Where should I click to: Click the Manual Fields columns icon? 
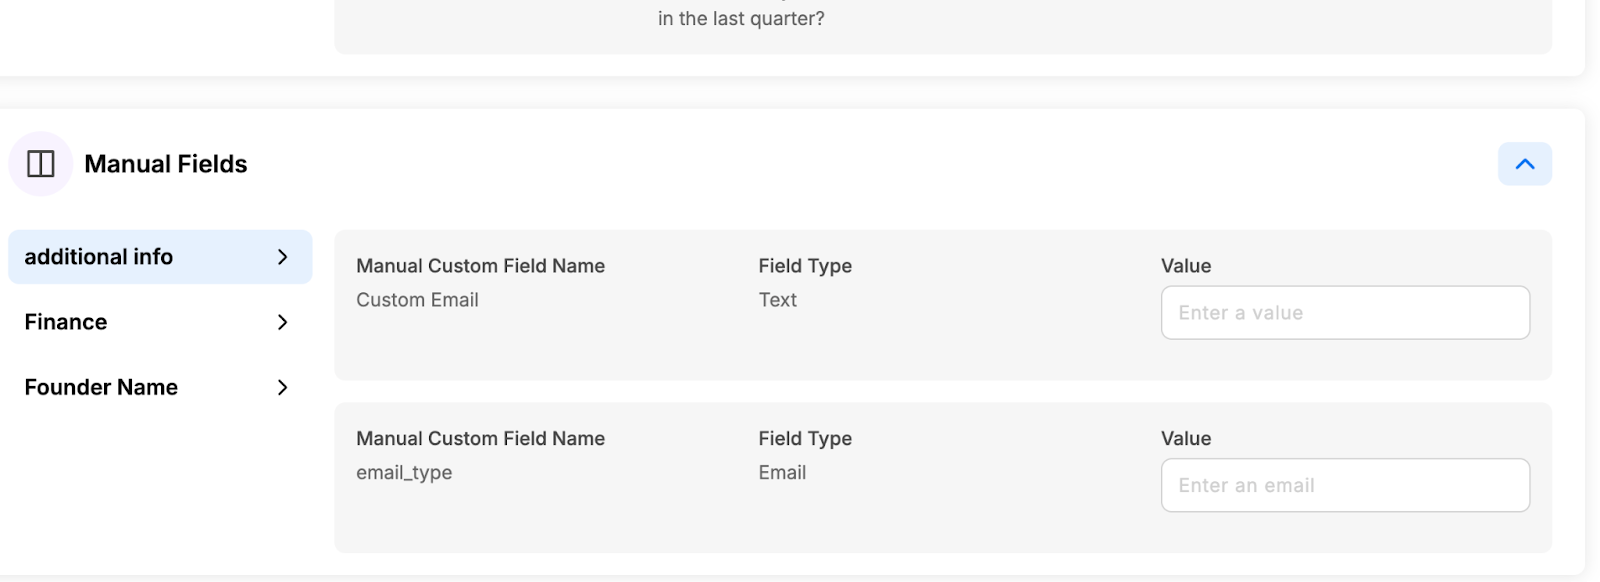pos(41,164)
